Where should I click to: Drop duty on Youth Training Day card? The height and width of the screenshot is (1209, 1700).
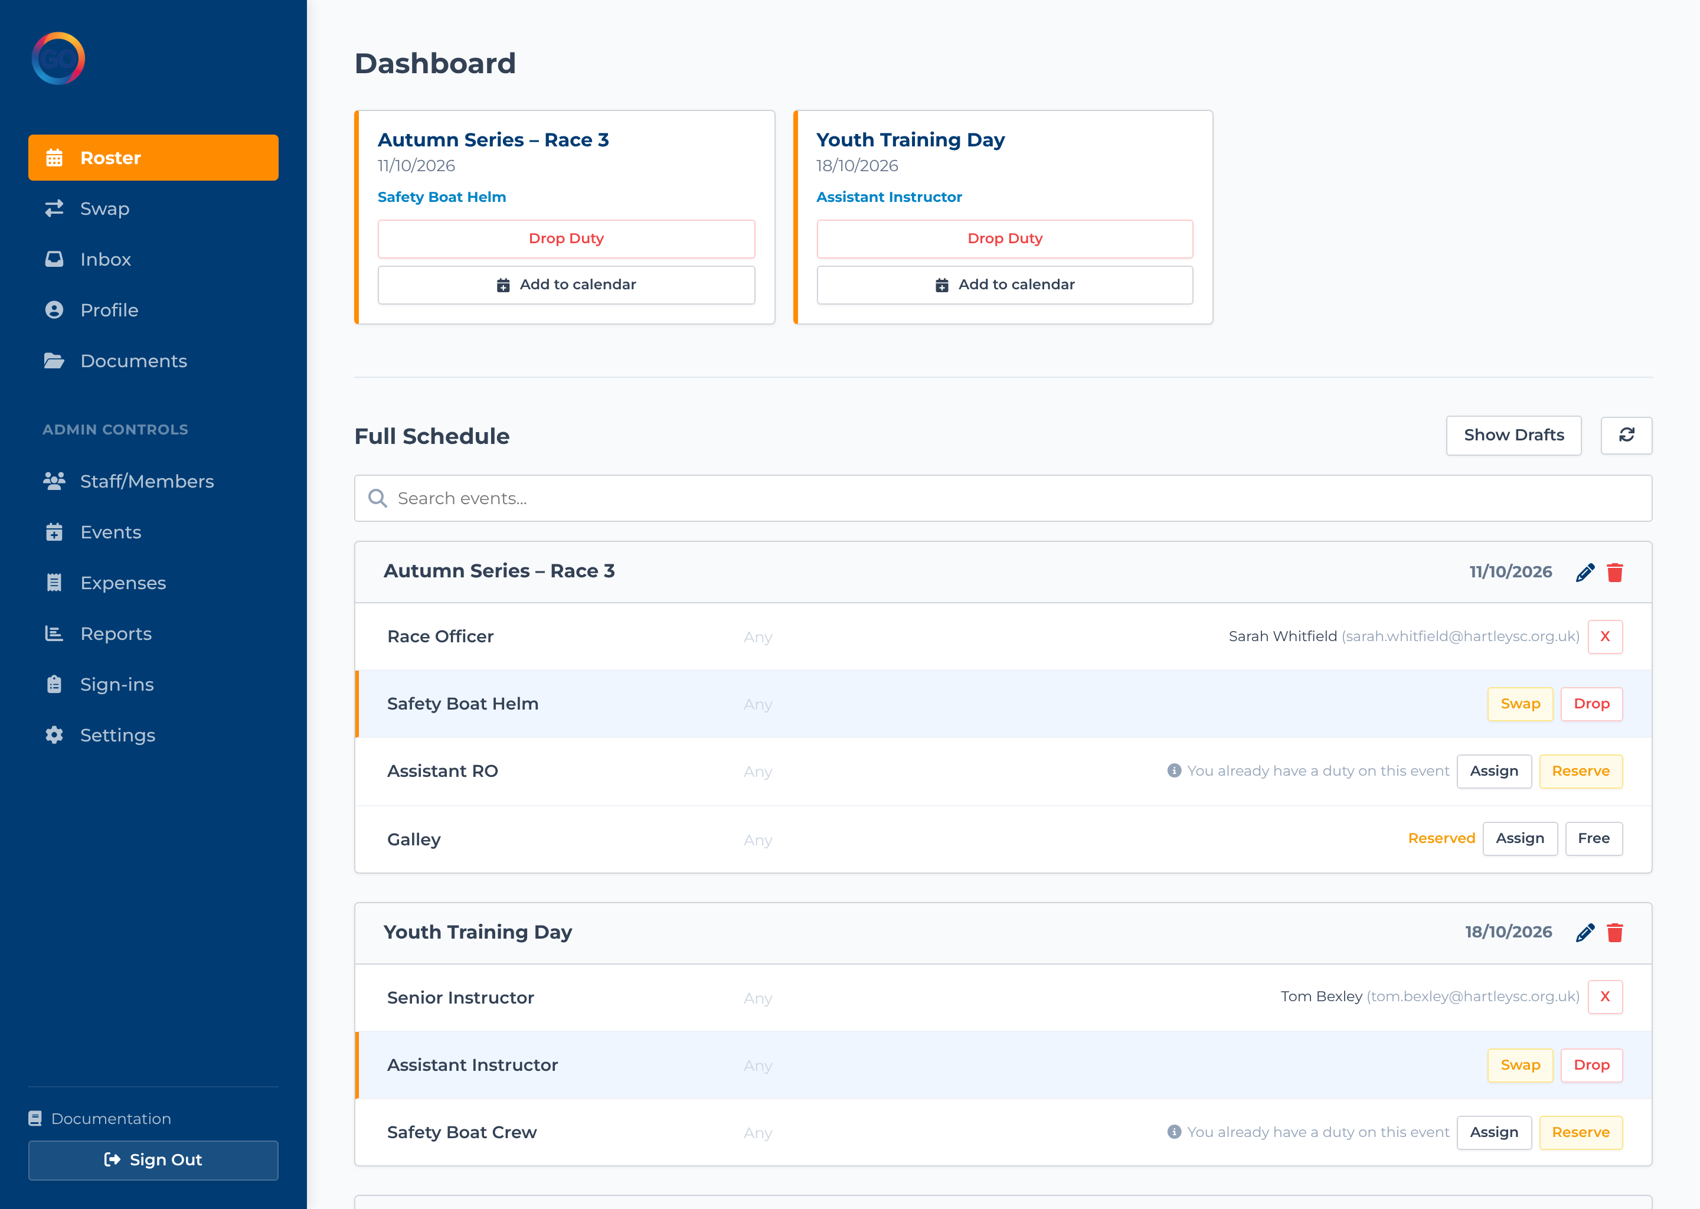[1005, 239]
